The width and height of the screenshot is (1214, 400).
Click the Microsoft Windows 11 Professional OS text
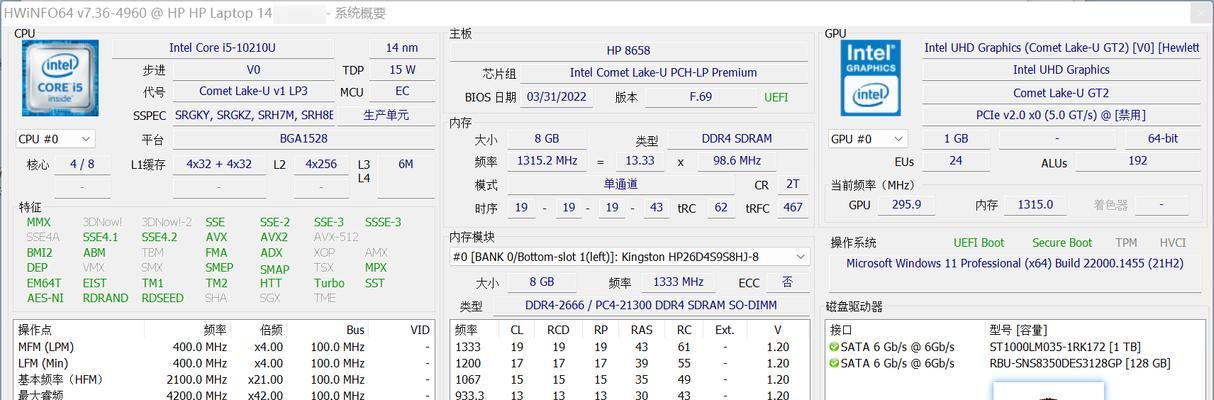(1014, 264)
